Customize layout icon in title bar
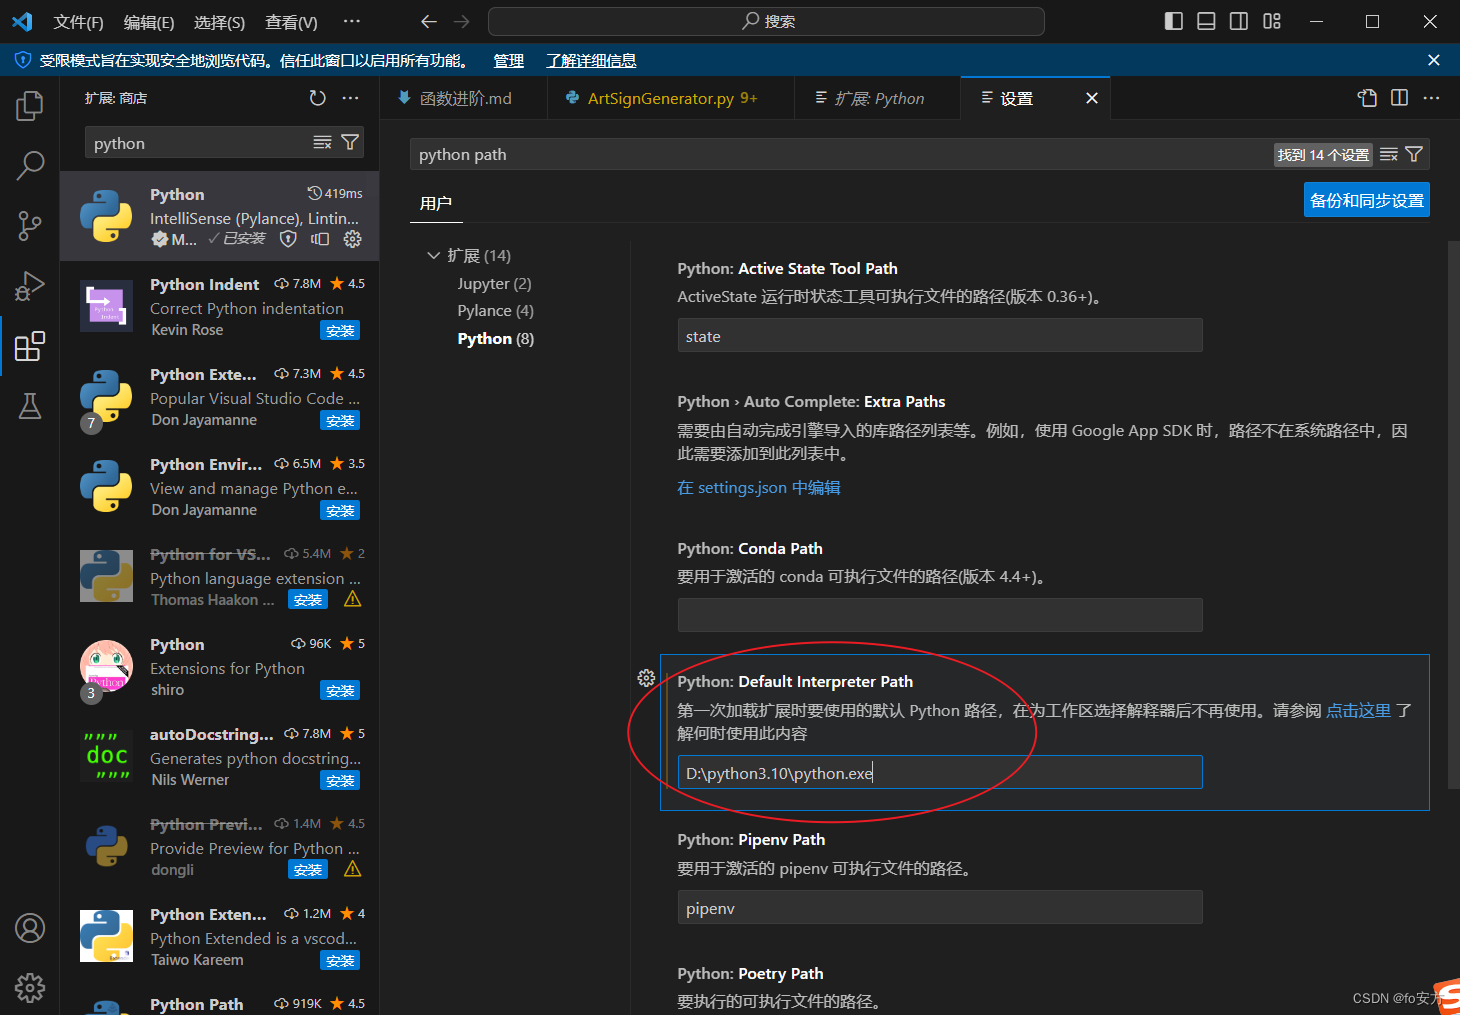The width and height of the screenshot is (1460, 1015). click(x=1272, y=21)
